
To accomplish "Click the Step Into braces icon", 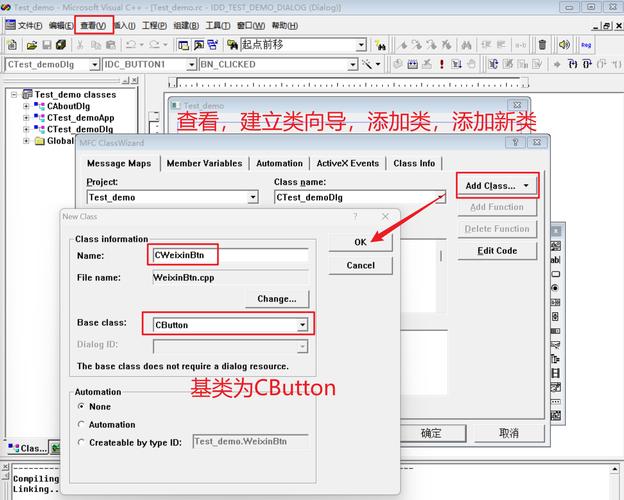I will point(572,64).
